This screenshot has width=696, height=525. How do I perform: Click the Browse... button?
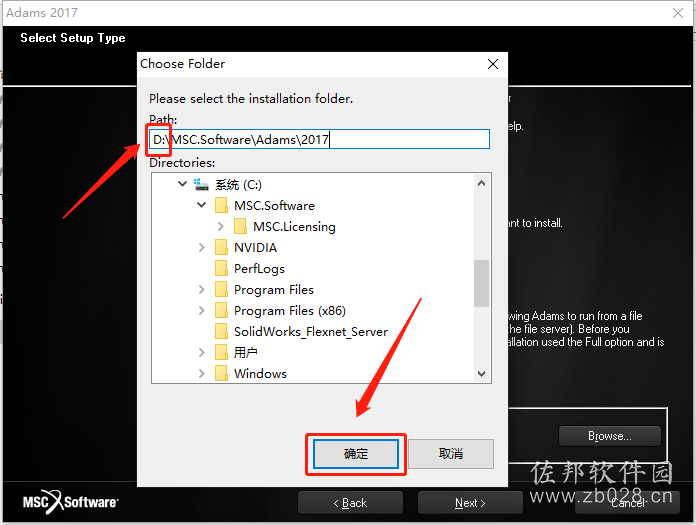[610, 436]
